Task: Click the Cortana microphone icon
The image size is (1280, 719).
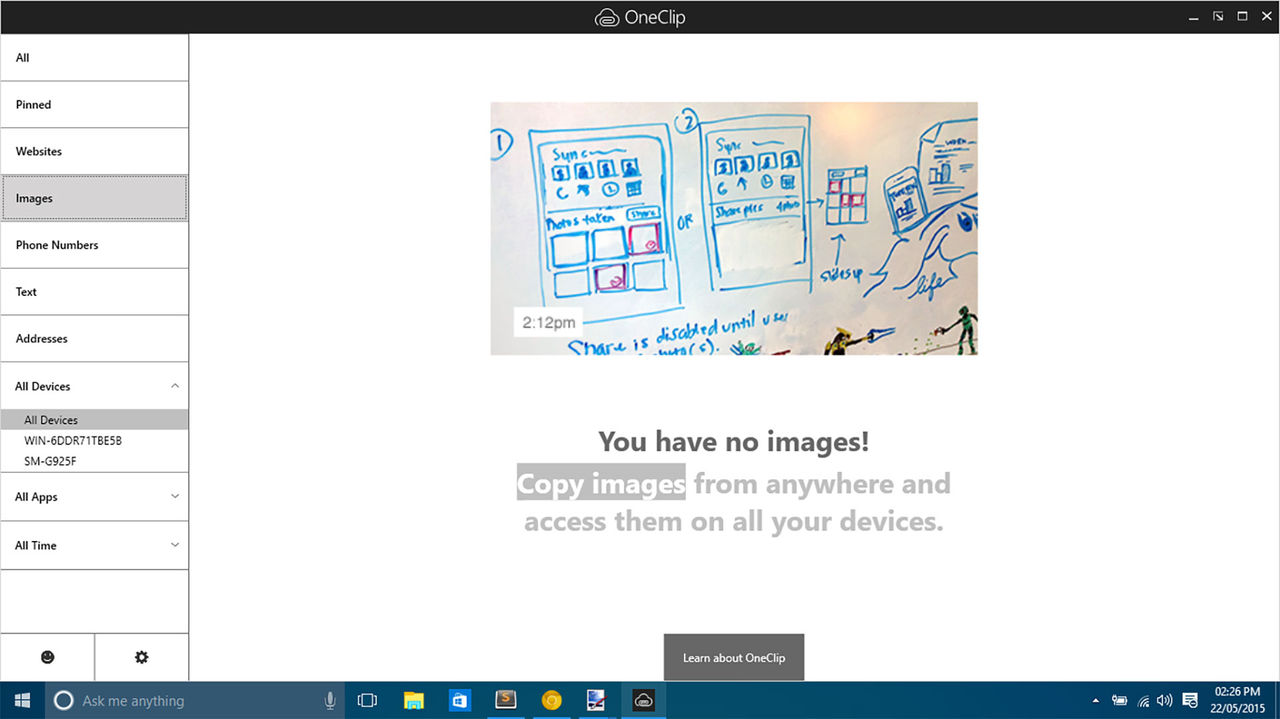Action: tap(329, 701)
